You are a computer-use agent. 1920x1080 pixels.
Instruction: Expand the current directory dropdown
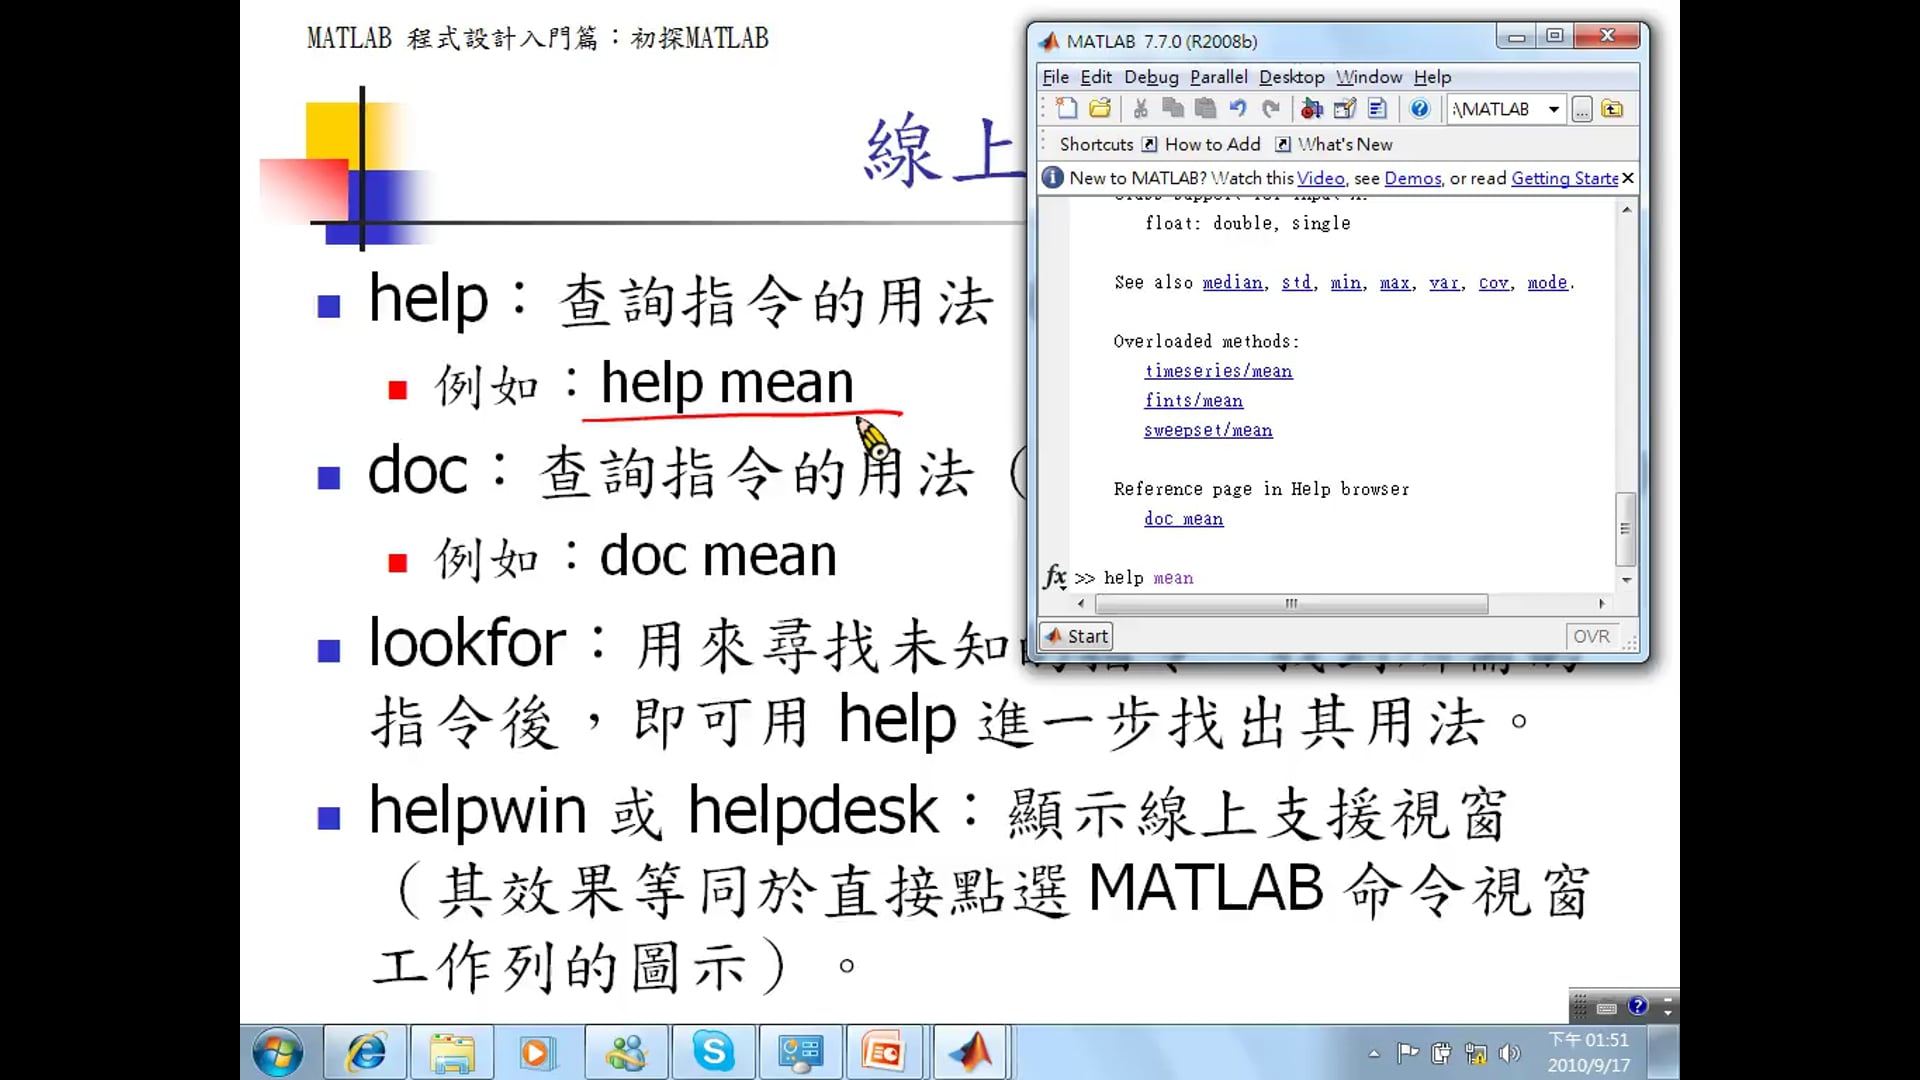(x=1553, y=109)
